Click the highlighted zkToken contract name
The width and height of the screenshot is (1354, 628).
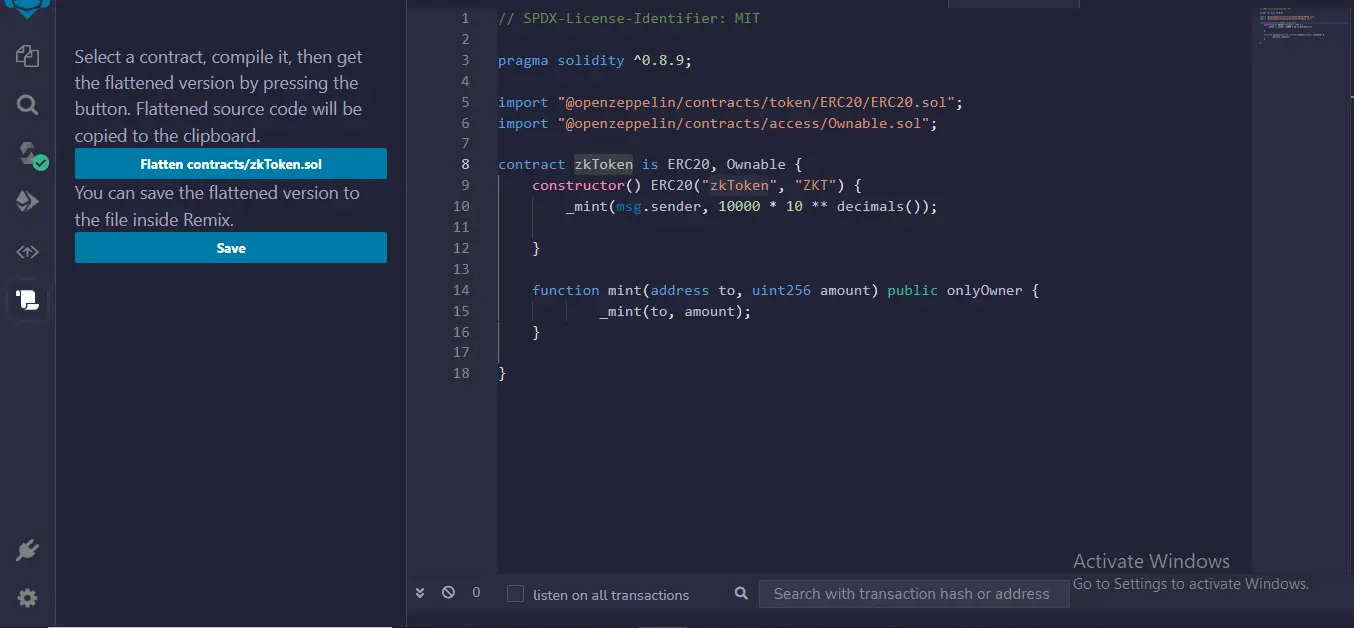pyautogui.click(x=603, y=164)
